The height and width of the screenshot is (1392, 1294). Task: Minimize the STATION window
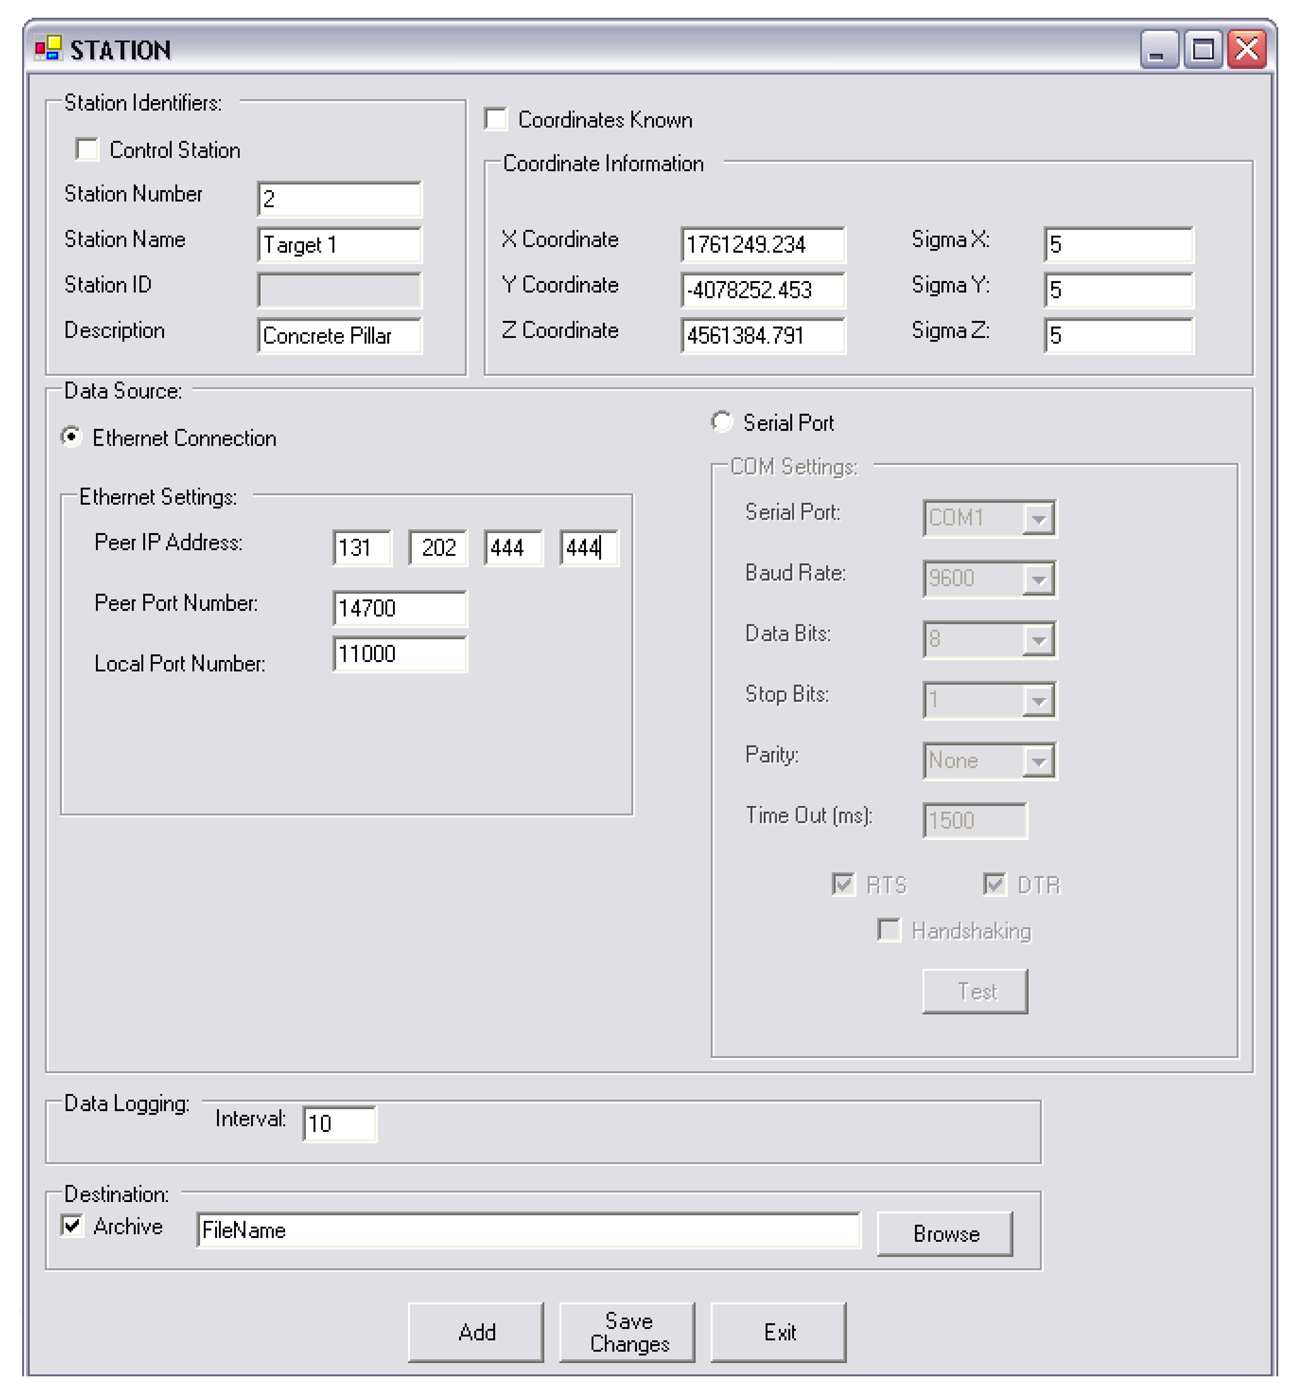click(x=1159, y=48)
